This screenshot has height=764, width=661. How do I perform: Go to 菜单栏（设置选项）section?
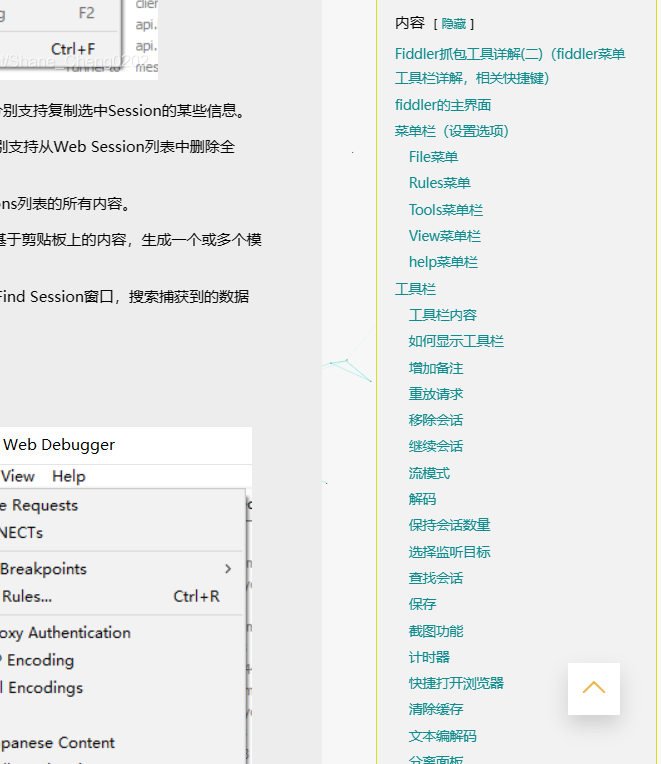pyautogui.click(x=452, y=131)
